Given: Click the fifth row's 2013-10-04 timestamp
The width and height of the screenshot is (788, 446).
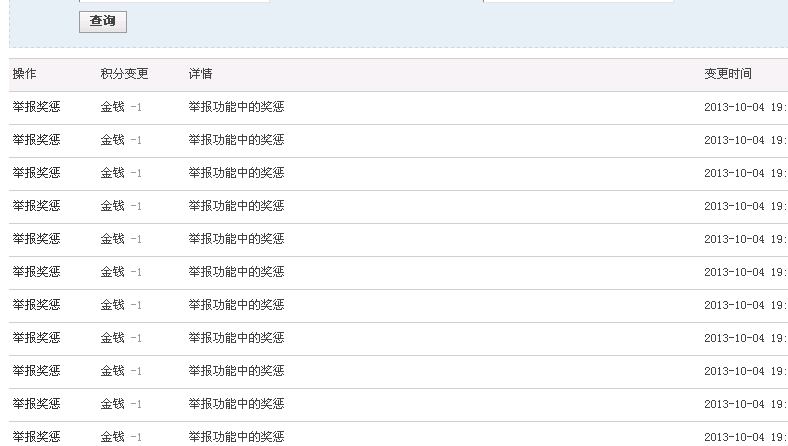Looking at the screenshot, I should (x=746, y=239).
